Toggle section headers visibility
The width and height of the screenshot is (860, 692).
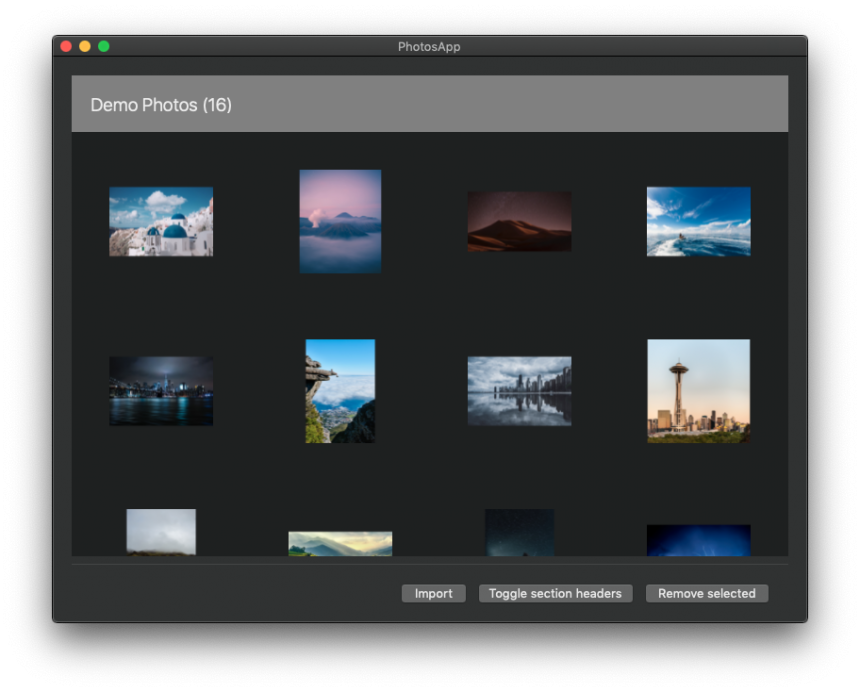pos(555,593)
